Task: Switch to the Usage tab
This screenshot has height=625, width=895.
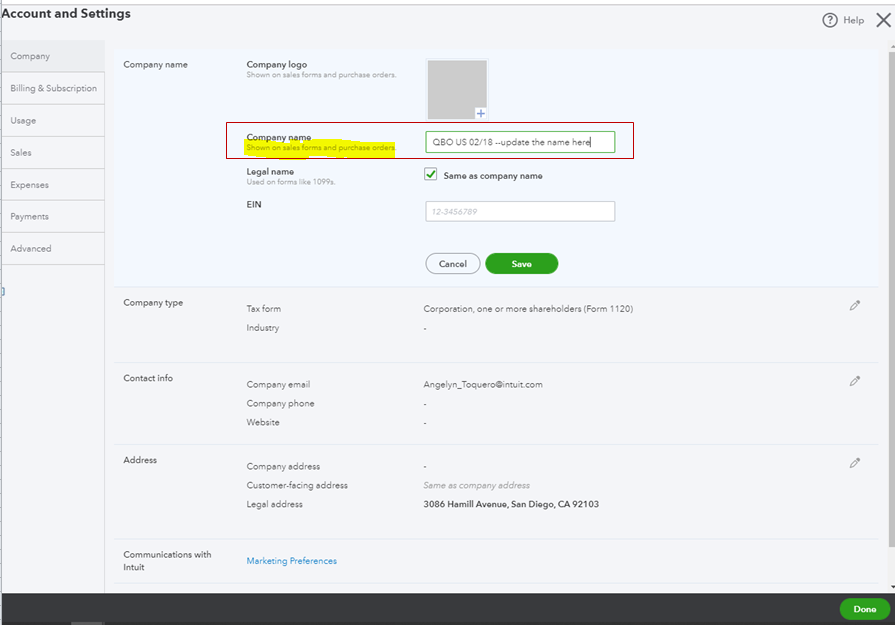Action: [x=53, y=120]
